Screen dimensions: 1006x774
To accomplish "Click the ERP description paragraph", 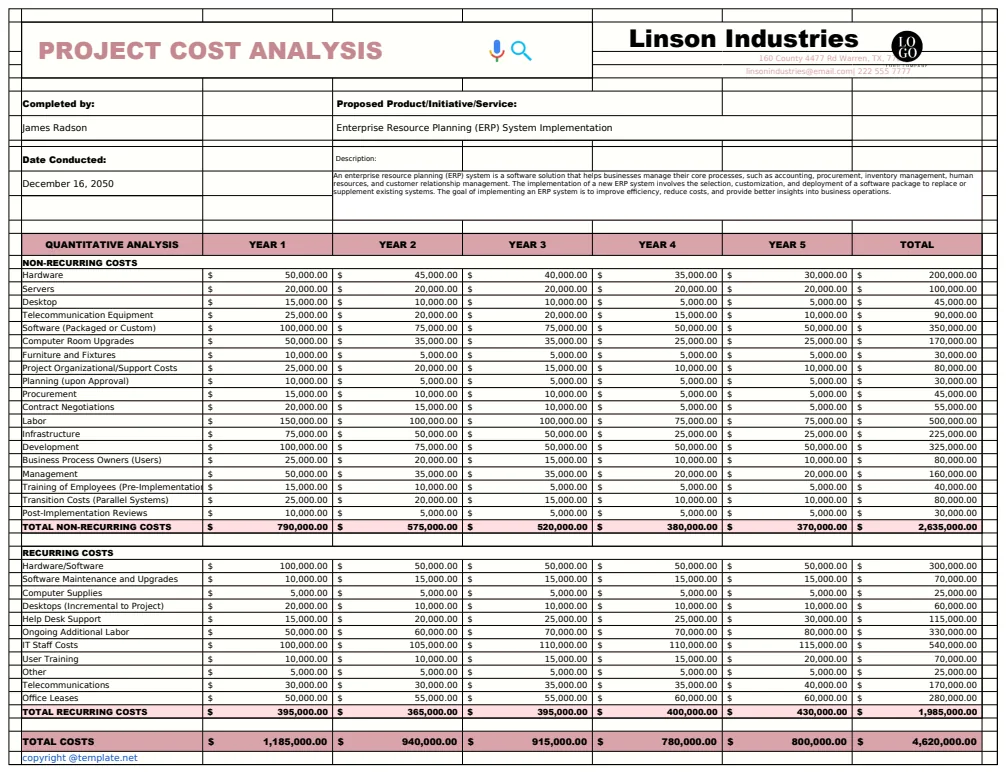I will [653, 184].
